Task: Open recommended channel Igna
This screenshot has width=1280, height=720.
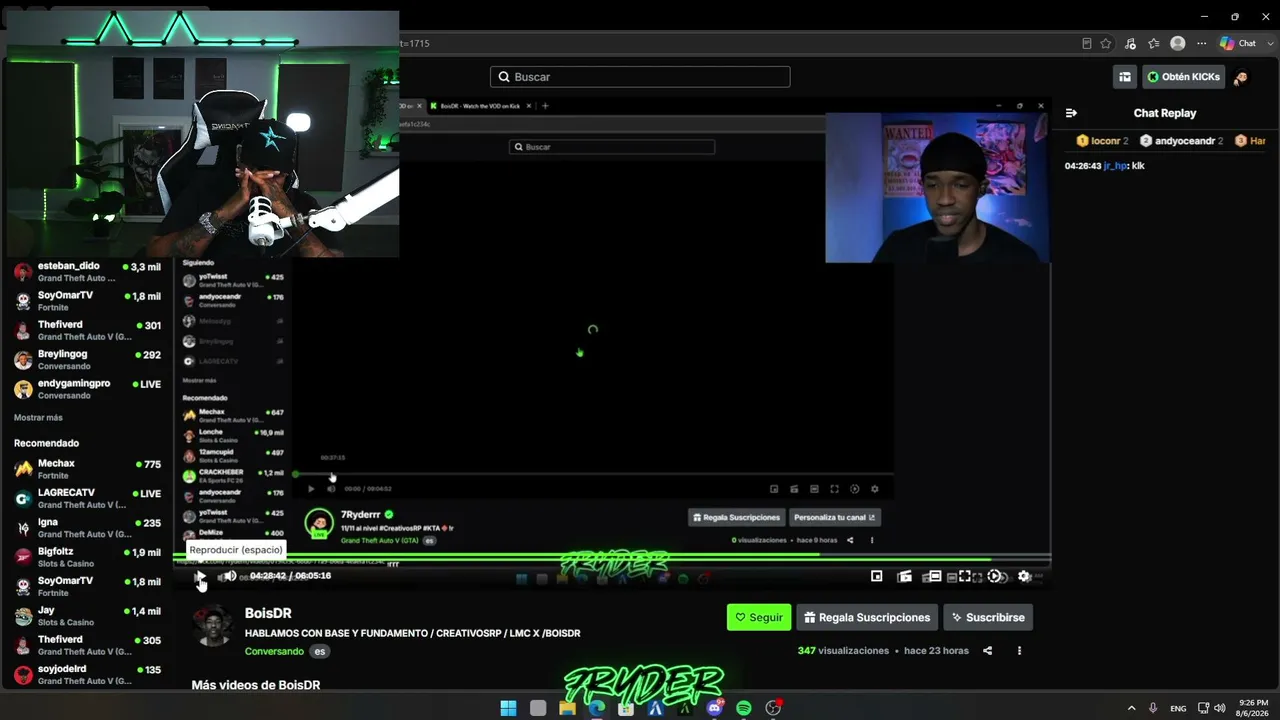Action: pyautogui.click(x=88, y=527)
